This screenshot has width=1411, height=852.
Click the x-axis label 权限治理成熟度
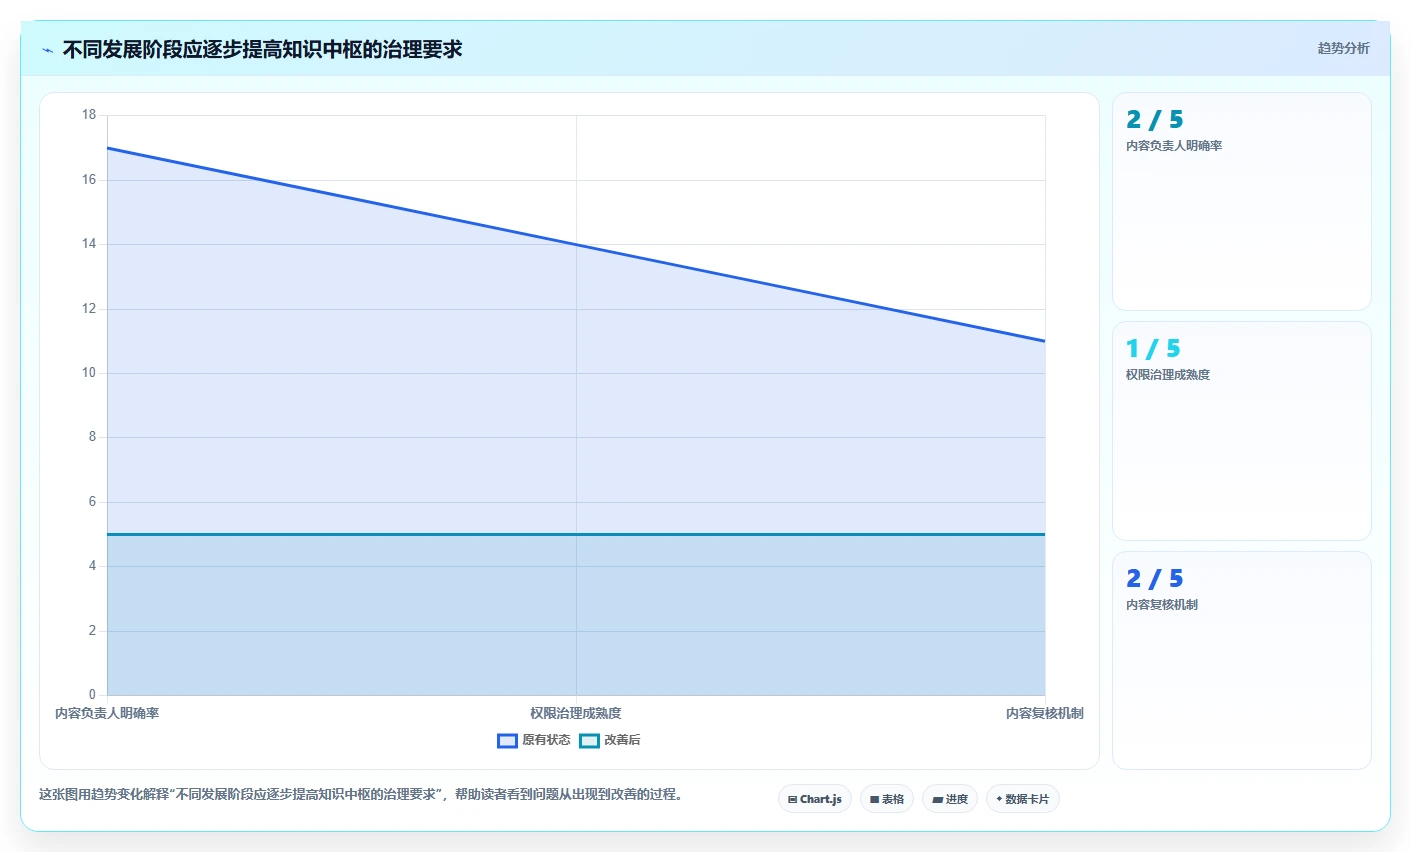576,713
